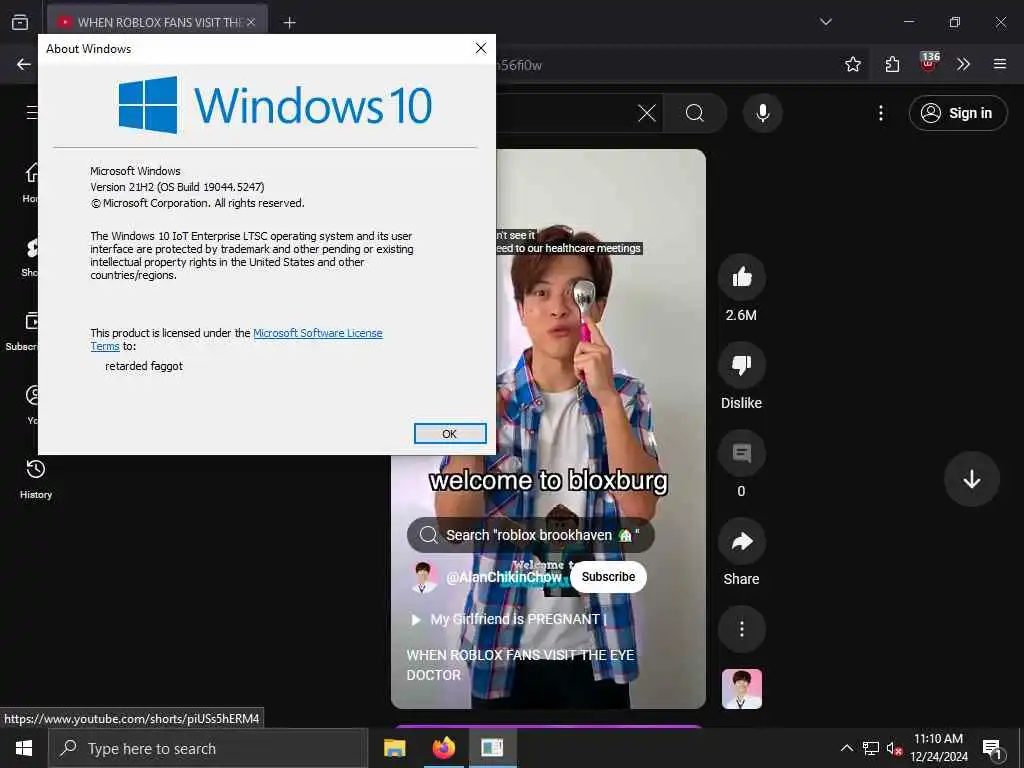This screenshot has width=1024, height=768.
Task: Open clock showing 11:10 AM
Action: coord(938,748)
